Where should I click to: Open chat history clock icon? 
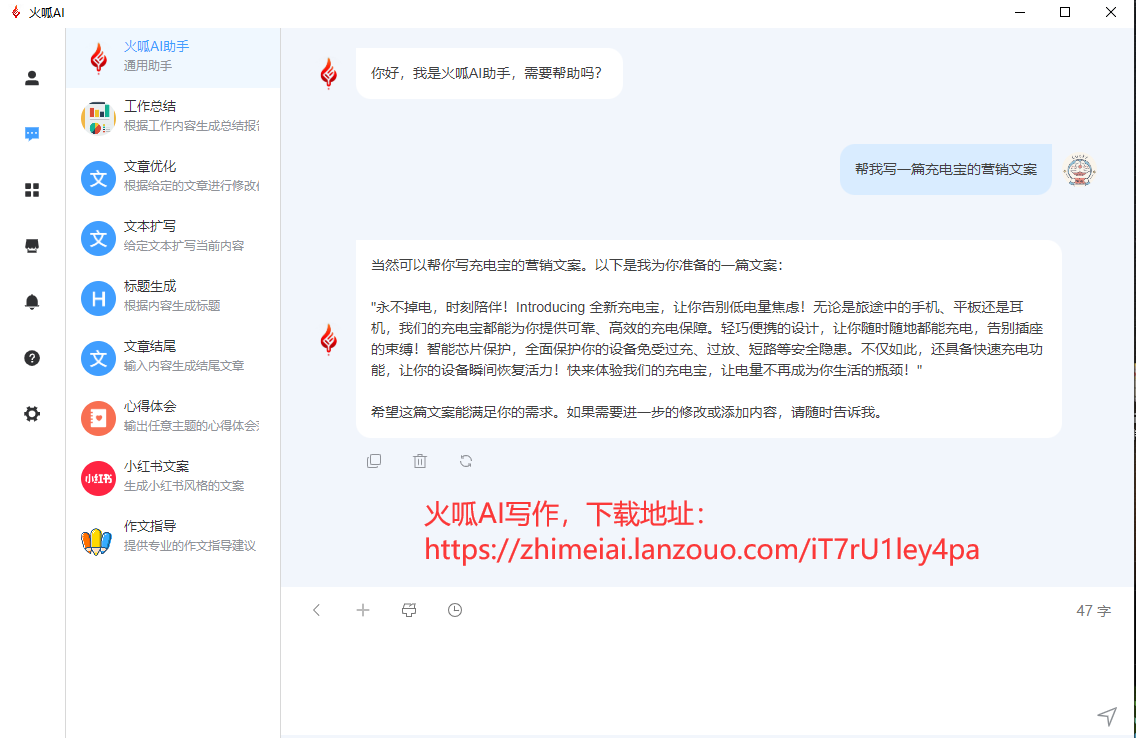(x=455, y=610)
